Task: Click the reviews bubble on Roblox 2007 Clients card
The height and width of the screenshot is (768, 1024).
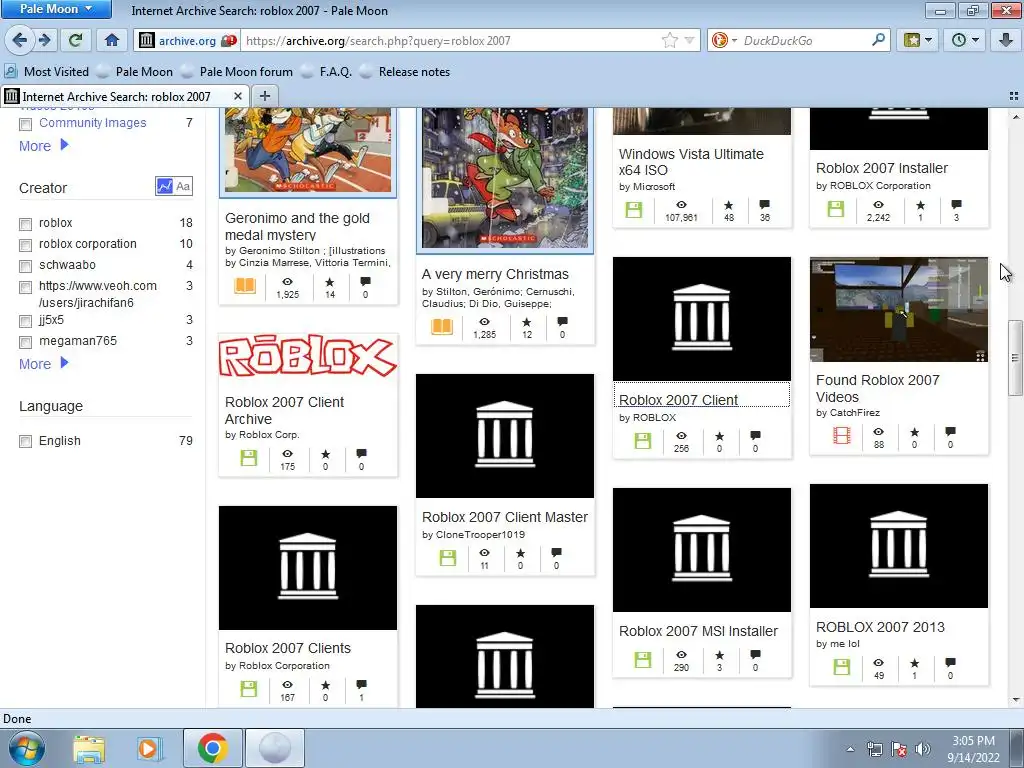Action: click(361, 684)
